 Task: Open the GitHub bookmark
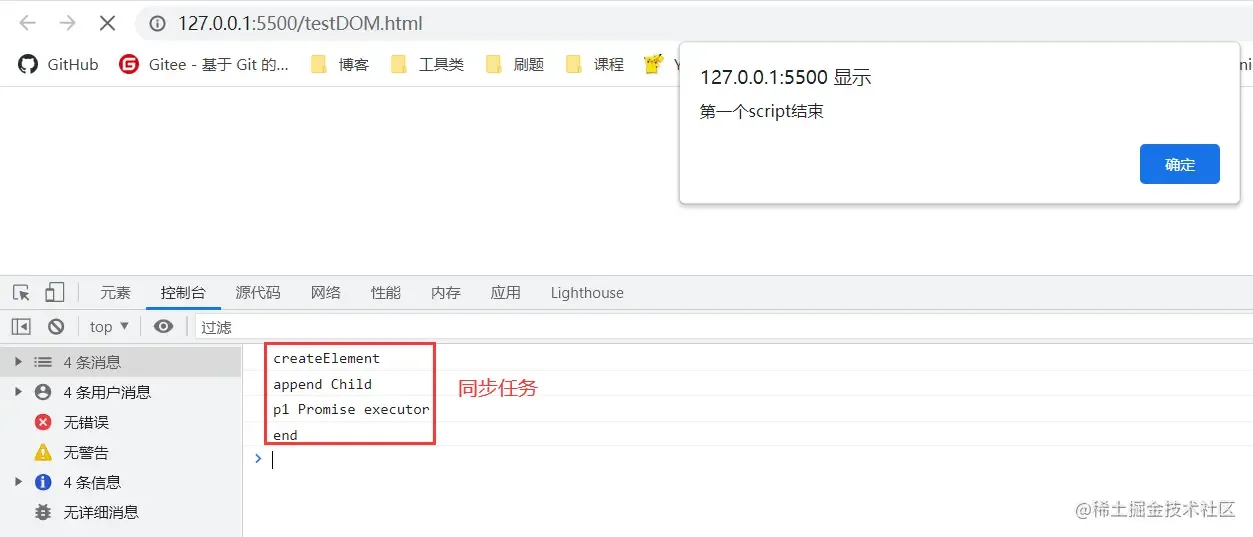click(58, 64)
